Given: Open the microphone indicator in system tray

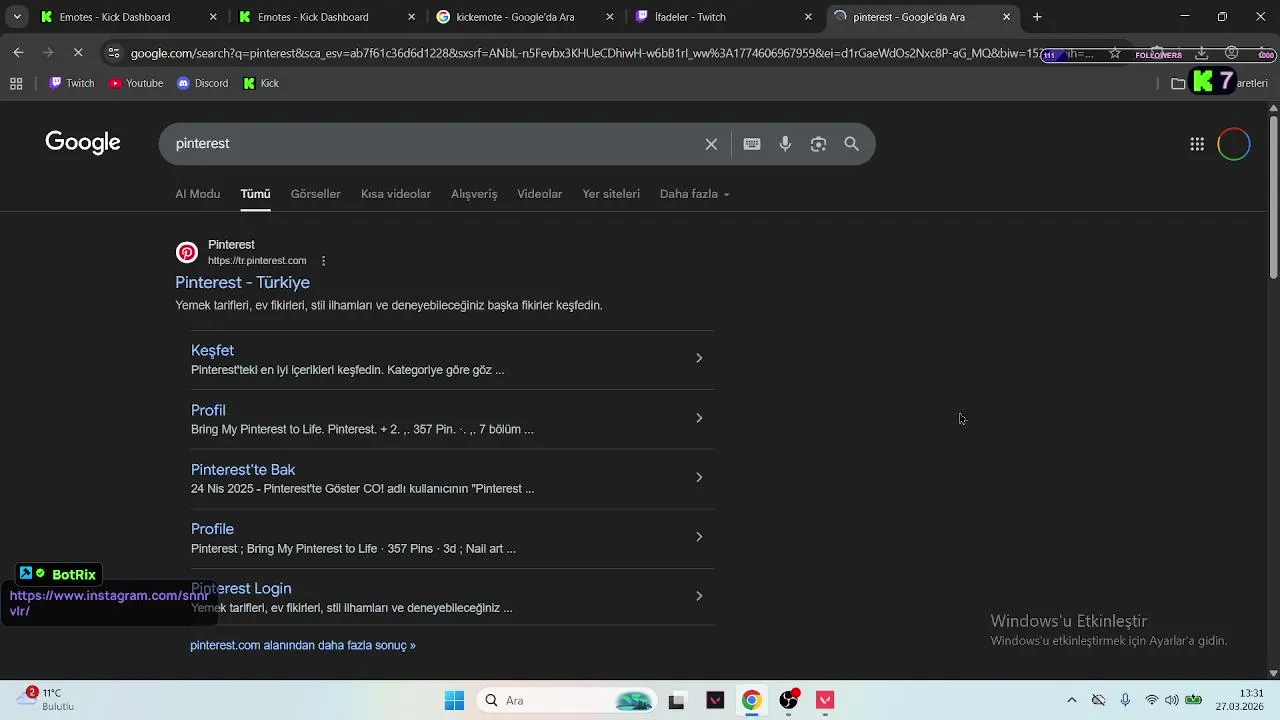Looking at the screenshot, I should coord(1125,700).
